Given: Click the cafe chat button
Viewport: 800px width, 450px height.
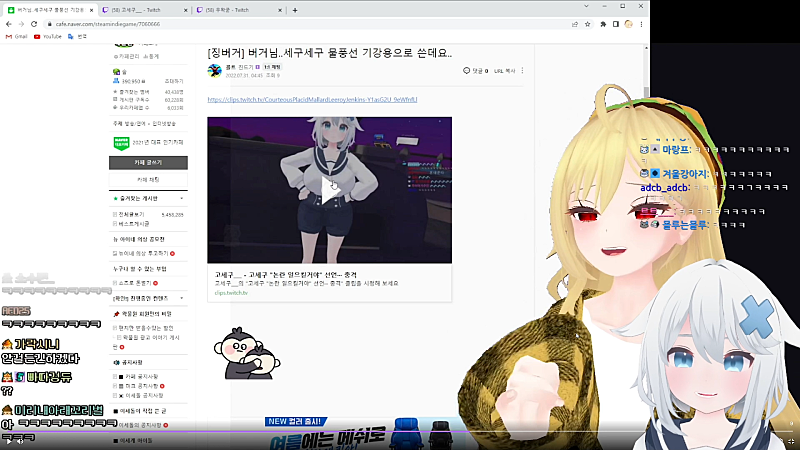Looking at the screenshot, I should coord(148,180).
